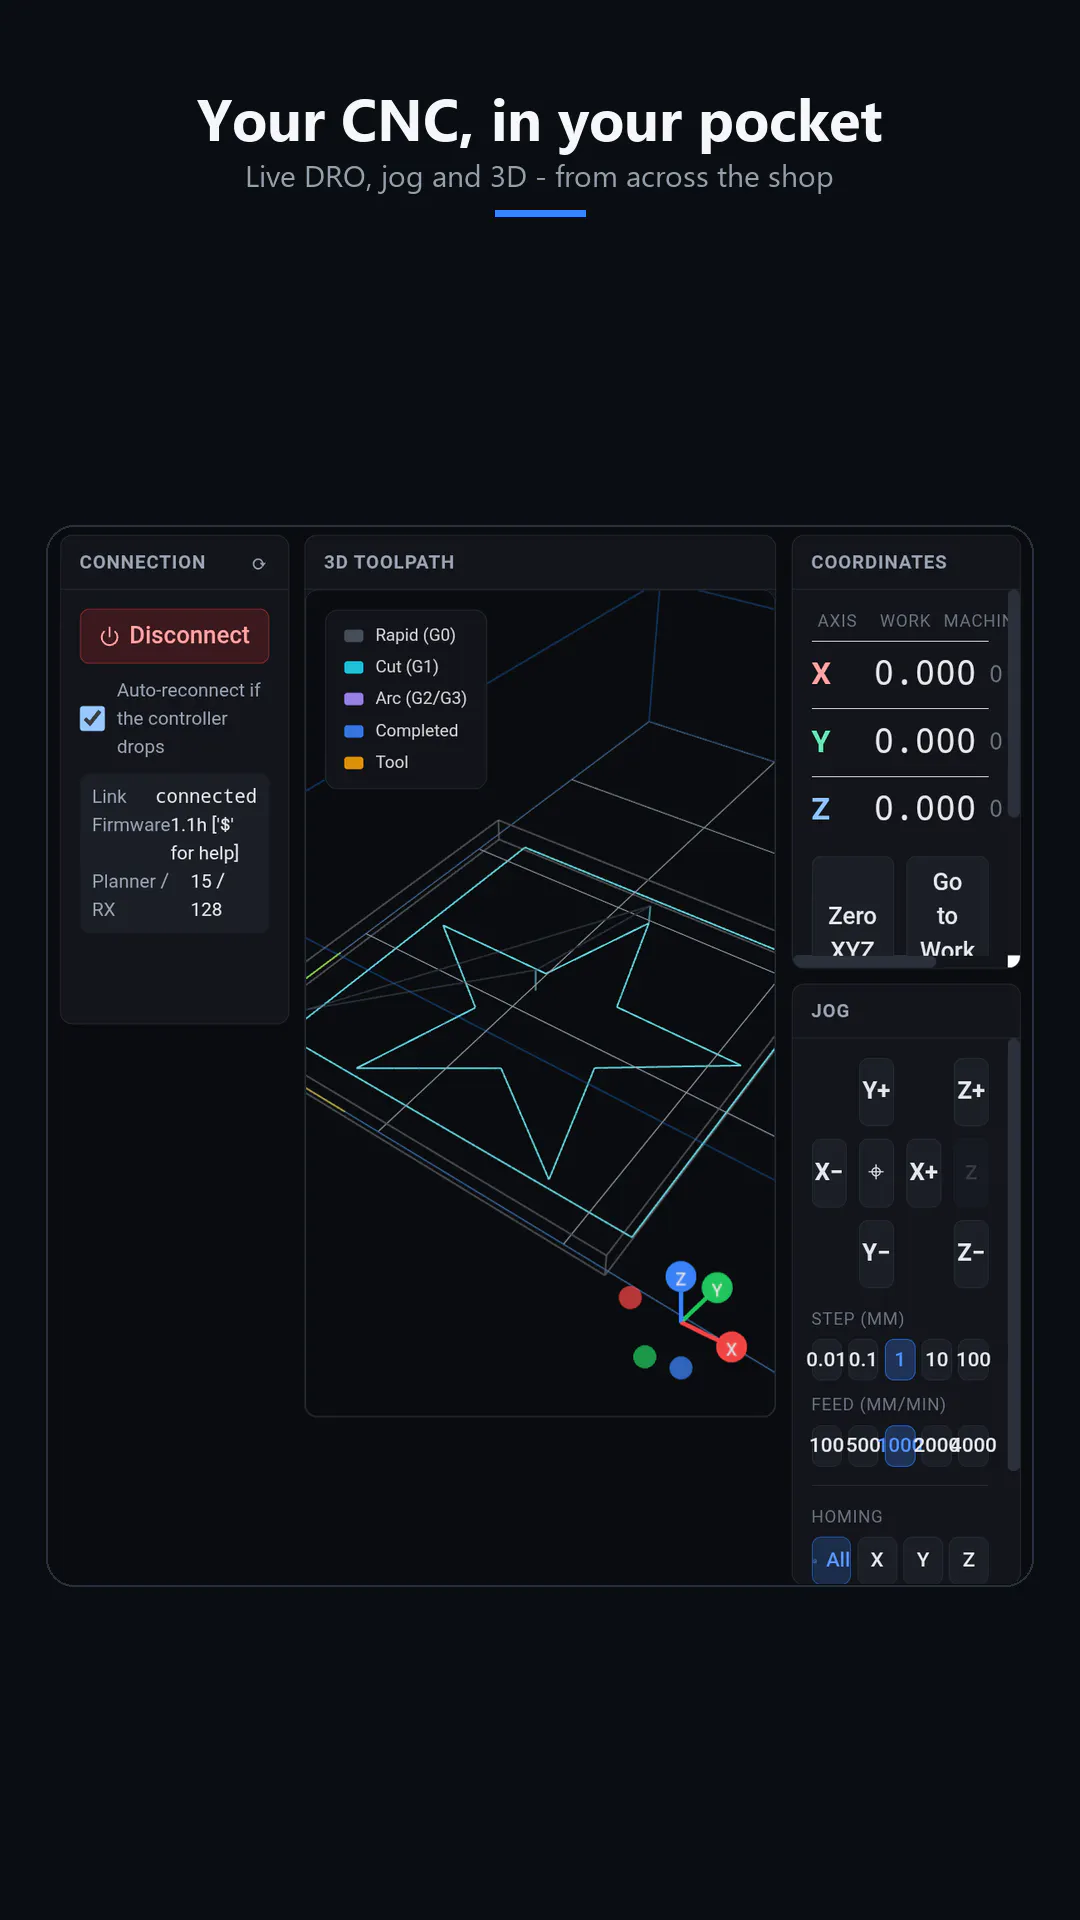Click the refresh icon in the Connection header

259,564
